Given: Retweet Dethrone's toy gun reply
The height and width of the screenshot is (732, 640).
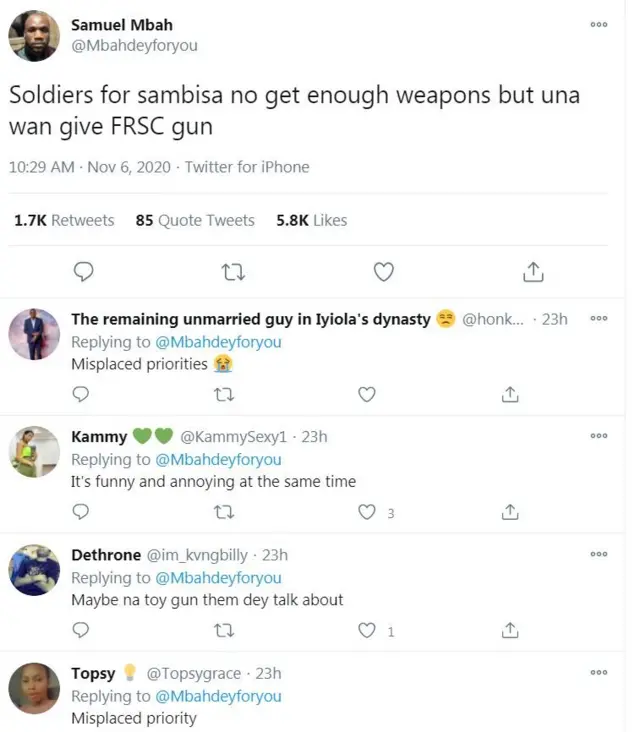Looking at the screenshot, I should click(x=225, y=630).
